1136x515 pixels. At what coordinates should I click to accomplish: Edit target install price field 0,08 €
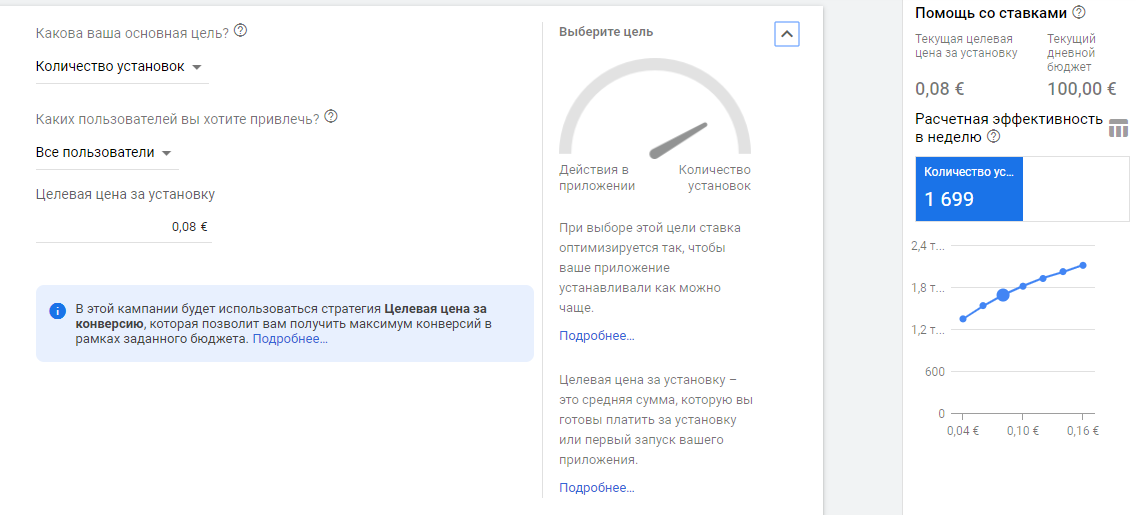123,227
